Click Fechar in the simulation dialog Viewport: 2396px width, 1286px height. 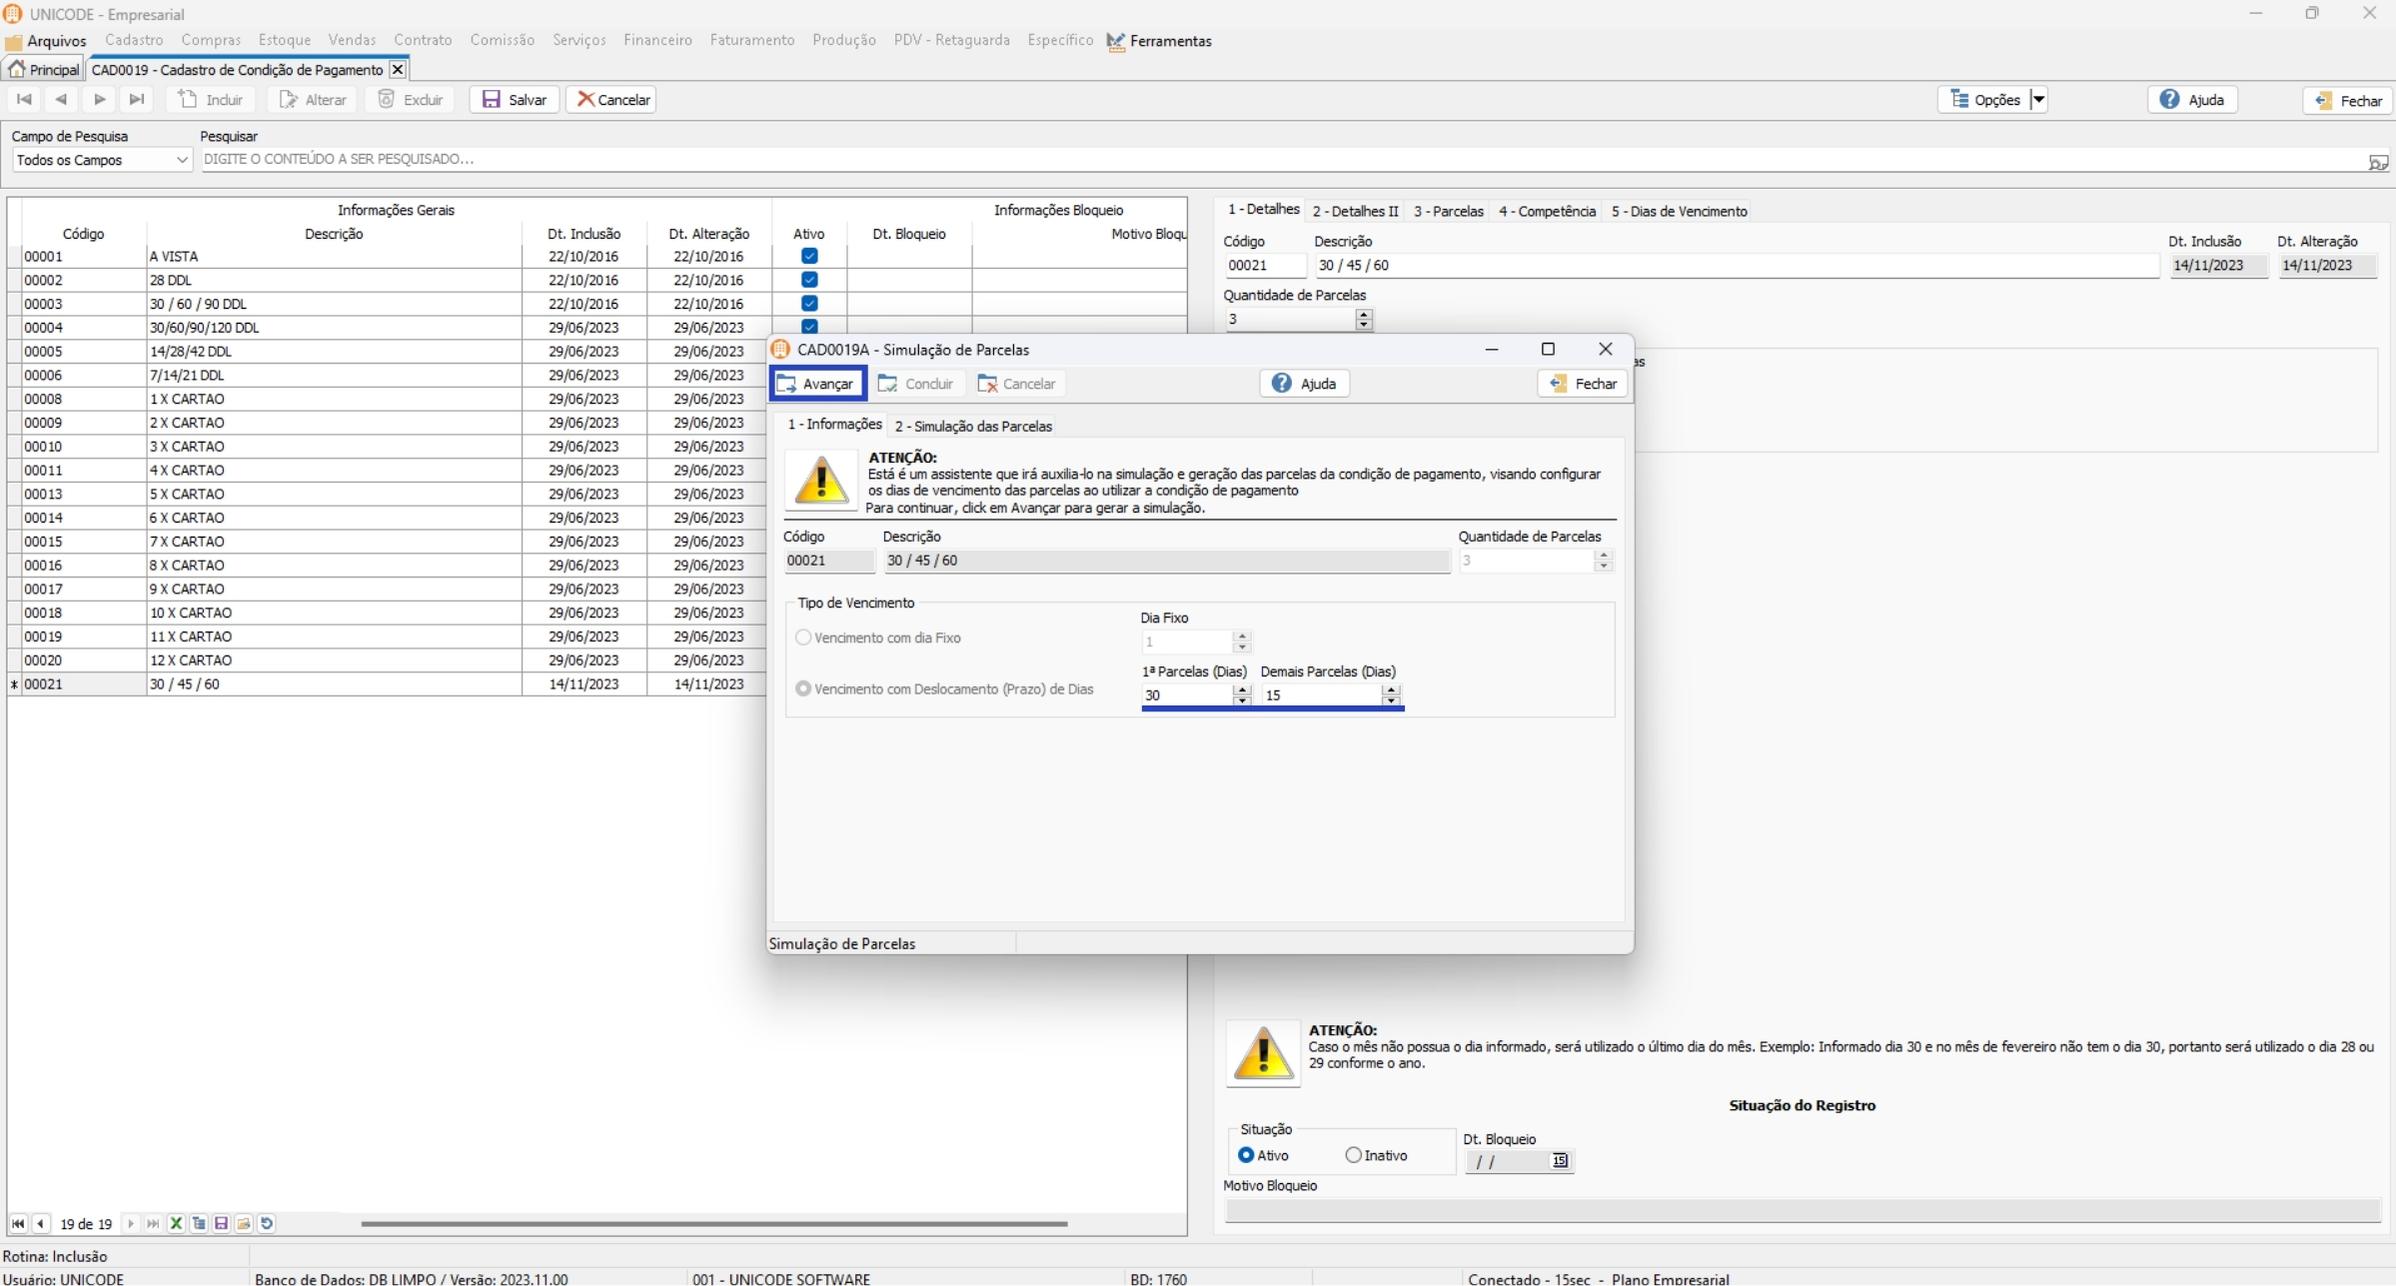1582,383
